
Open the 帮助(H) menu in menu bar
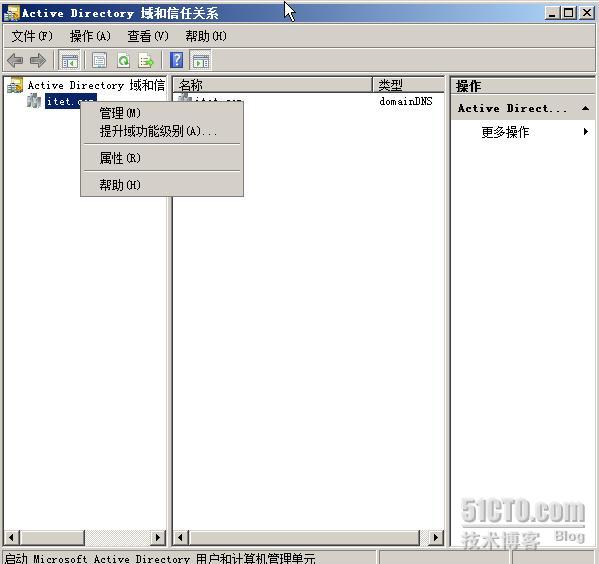206,36
